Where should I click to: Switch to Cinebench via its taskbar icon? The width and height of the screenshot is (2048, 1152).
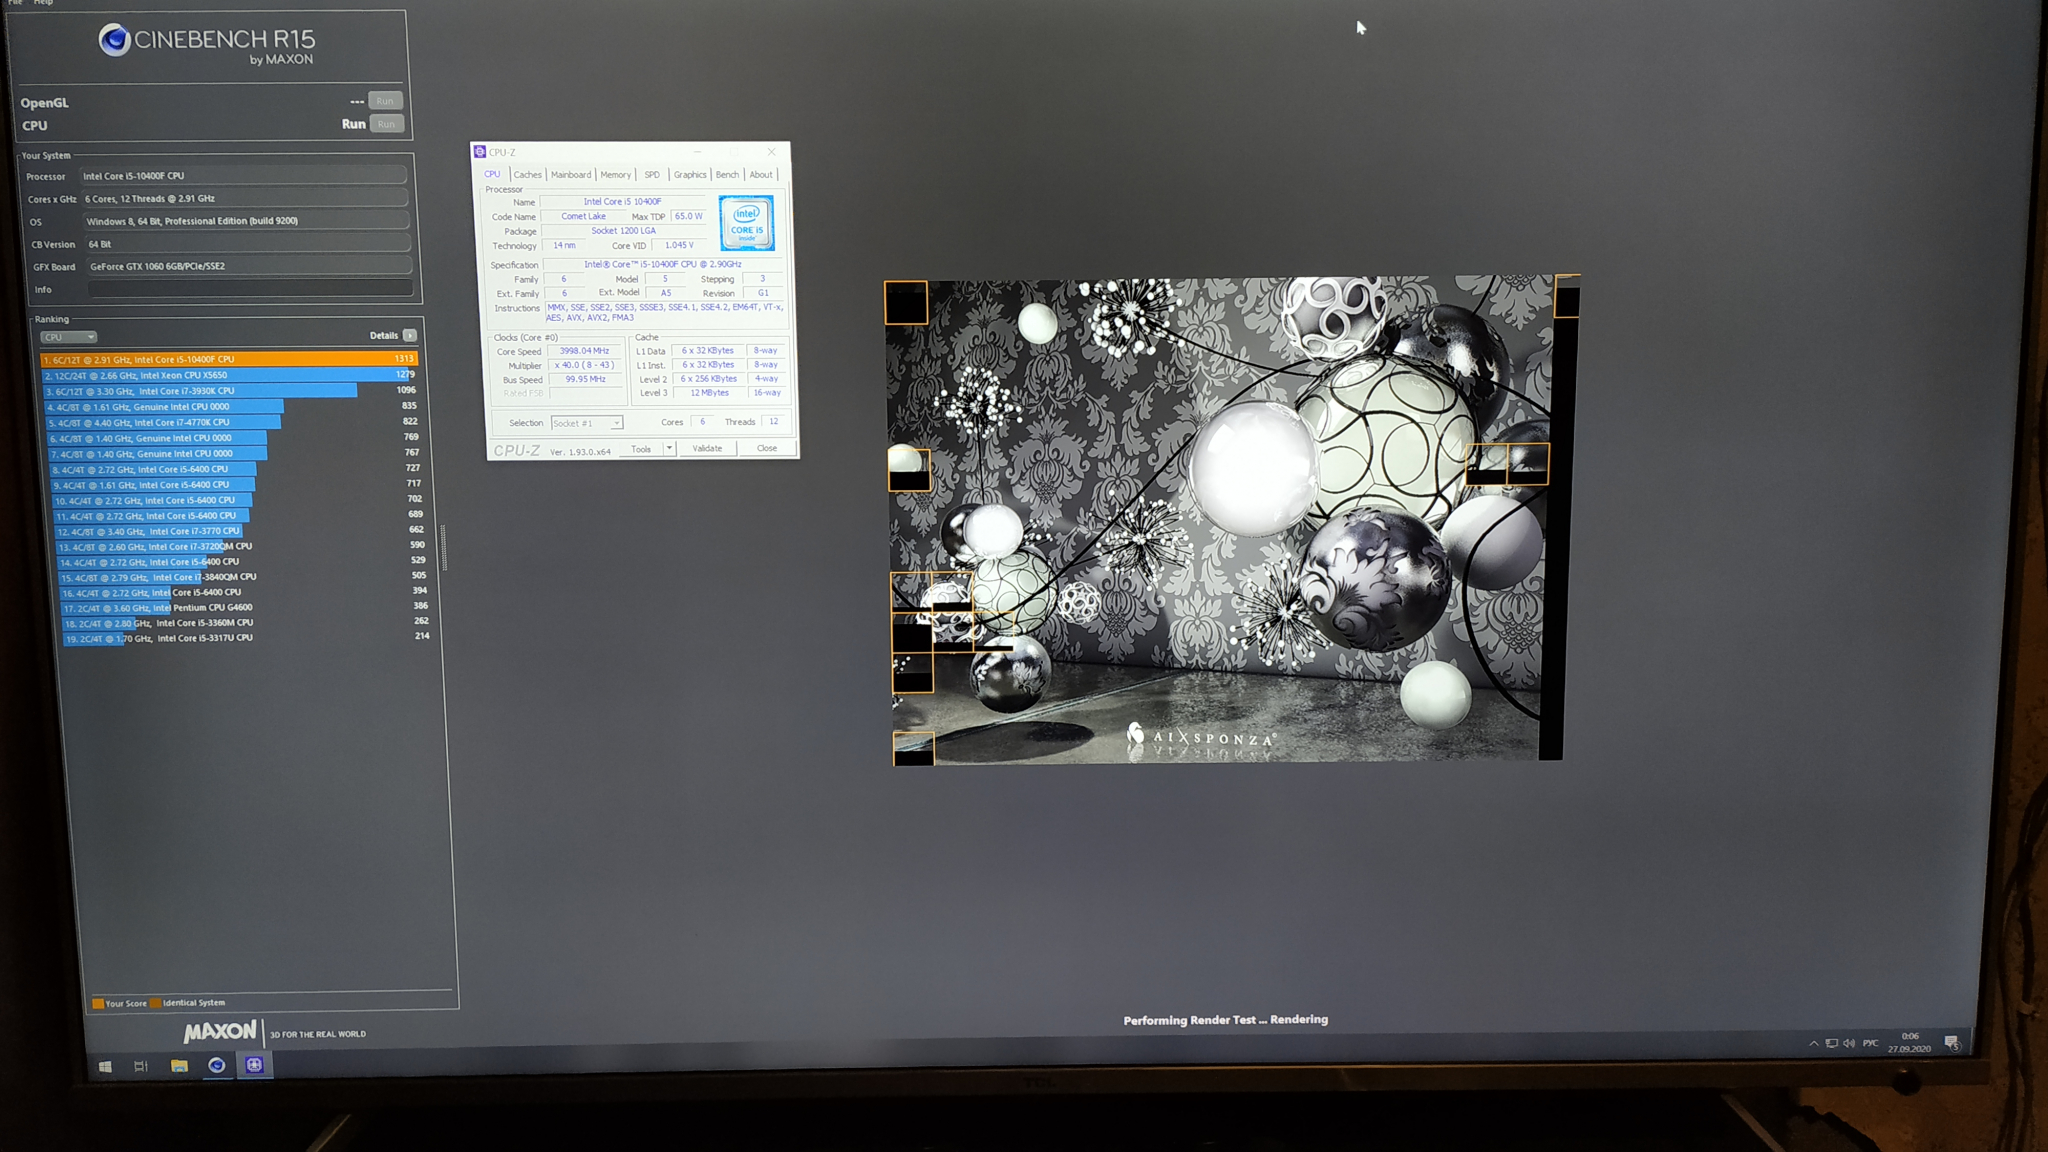pos(216,1066)
